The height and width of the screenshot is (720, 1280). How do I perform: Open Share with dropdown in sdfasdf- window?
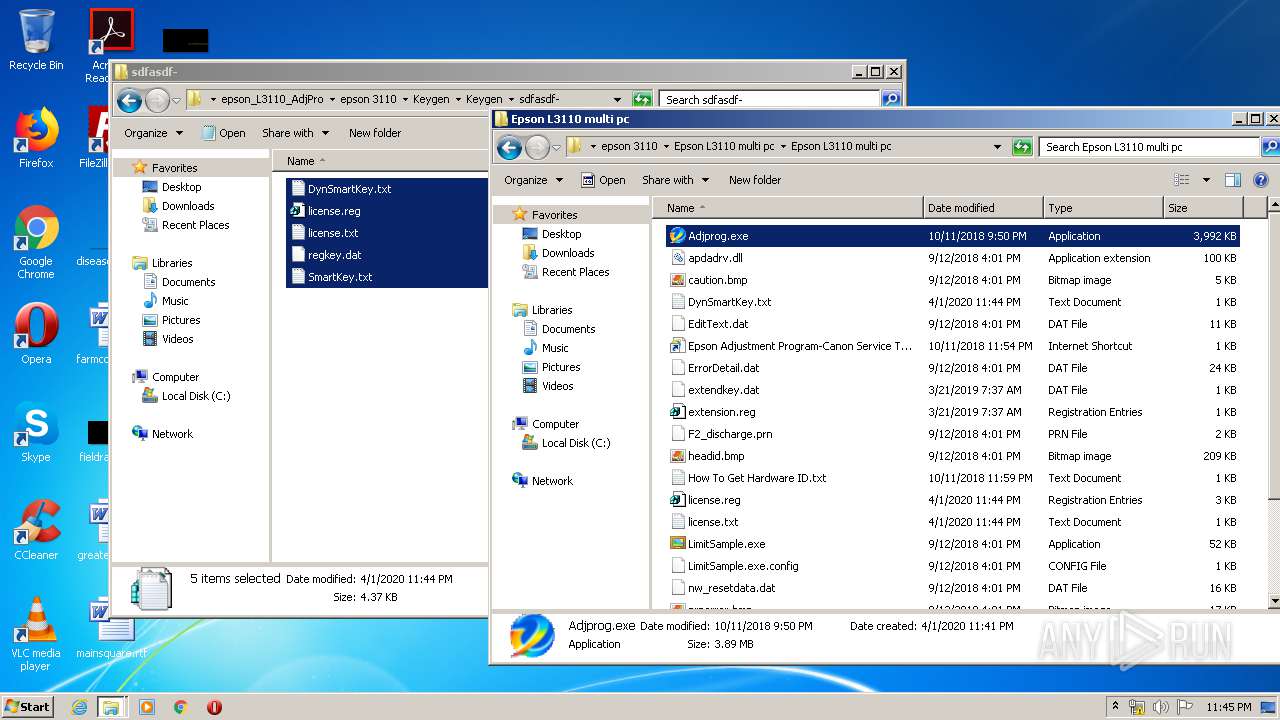(x=295, y=133)
